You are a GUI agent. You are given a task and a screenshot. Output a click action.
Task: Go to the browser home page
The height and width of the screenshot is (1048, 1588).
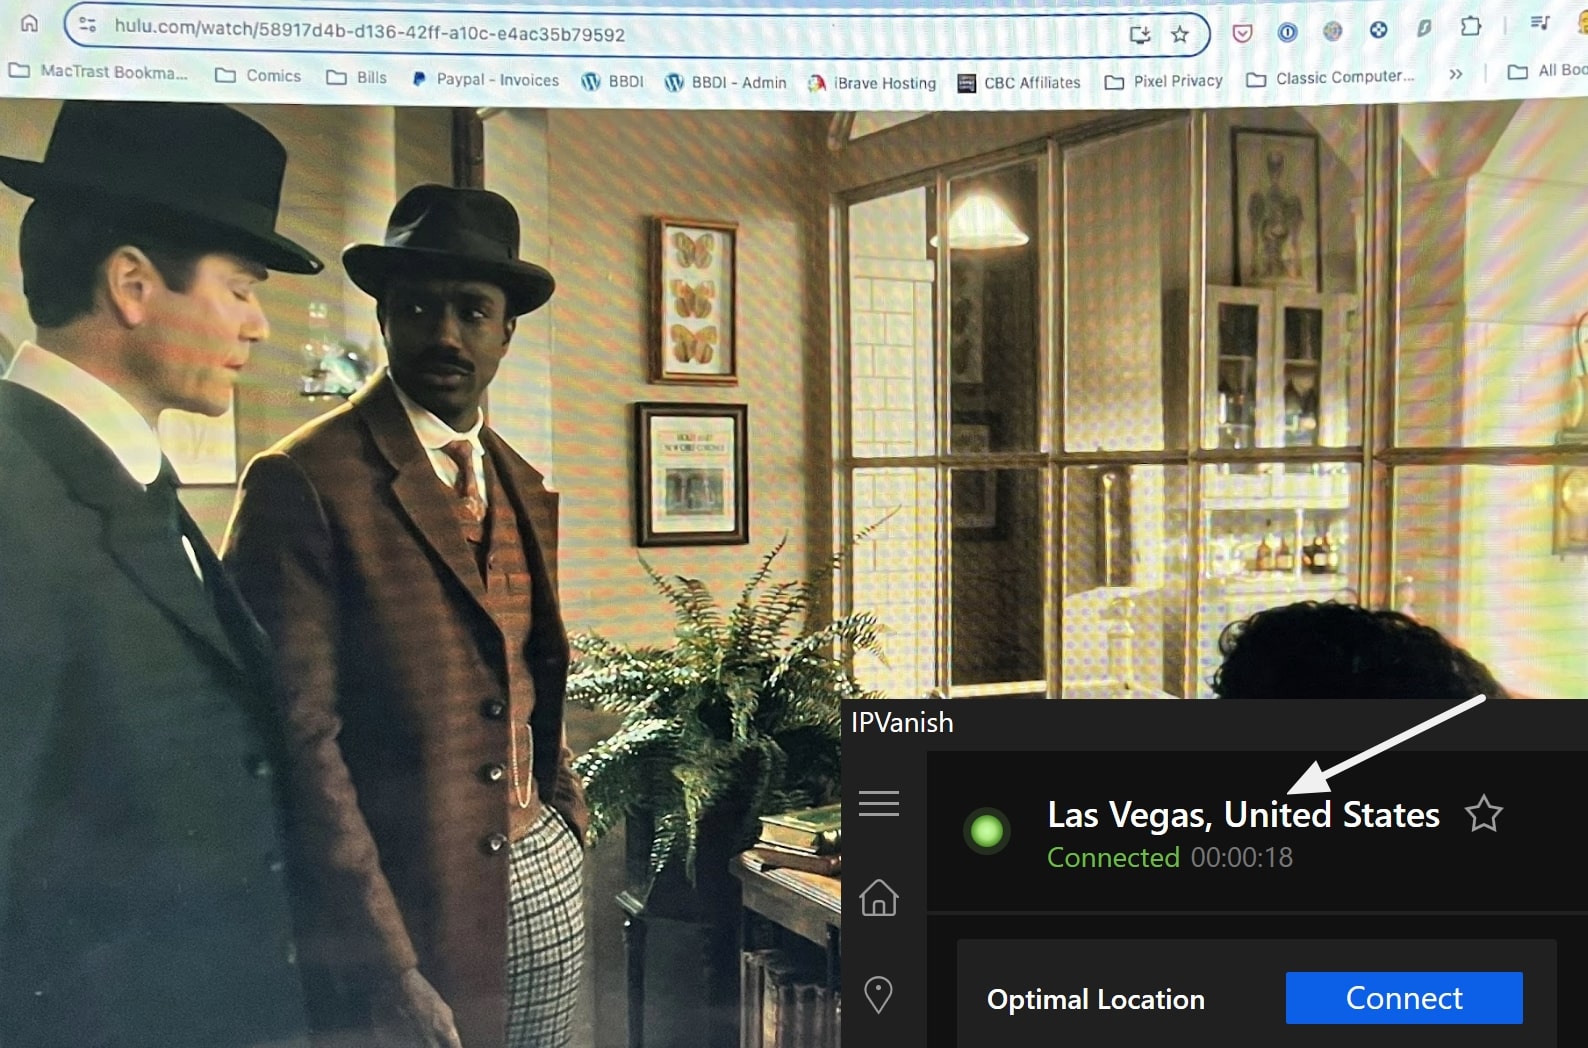click(x=29, y=22)
